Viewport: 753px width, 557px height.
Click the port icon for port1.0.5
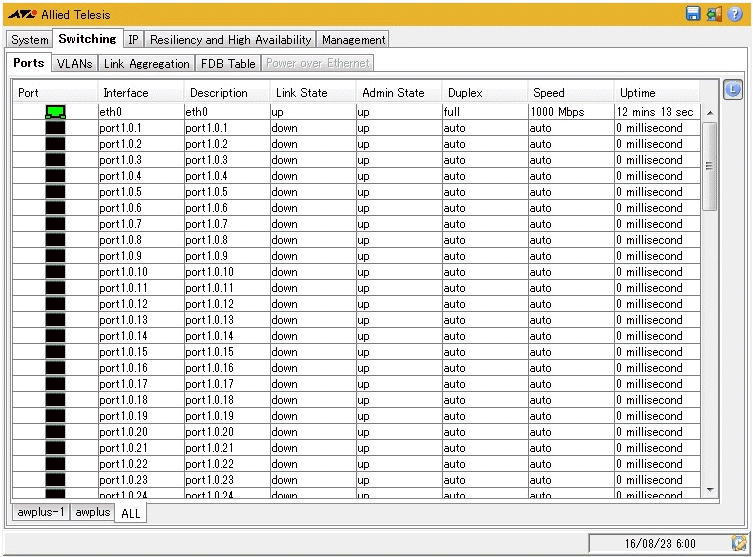[x=55, y=192]
